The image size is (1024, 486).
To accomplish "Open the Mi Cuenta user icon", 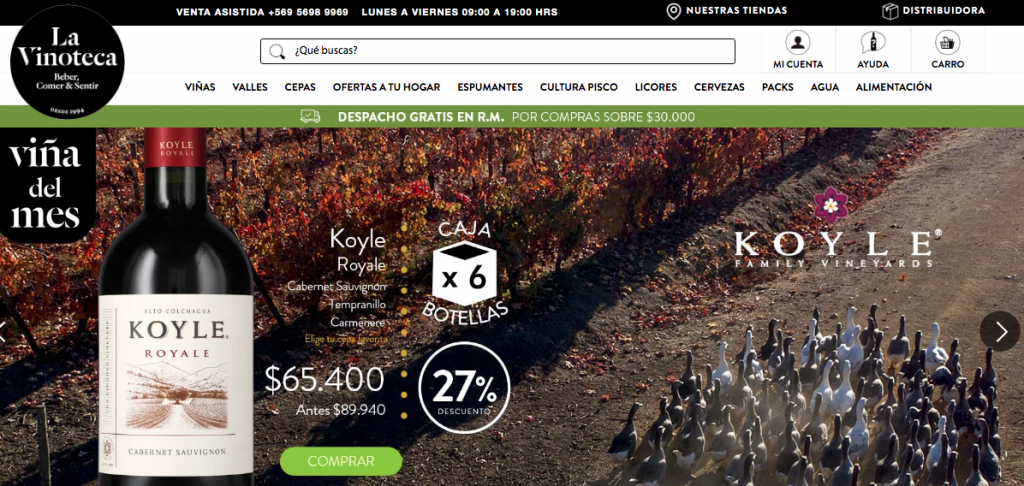I will click(x=797, y=42).
